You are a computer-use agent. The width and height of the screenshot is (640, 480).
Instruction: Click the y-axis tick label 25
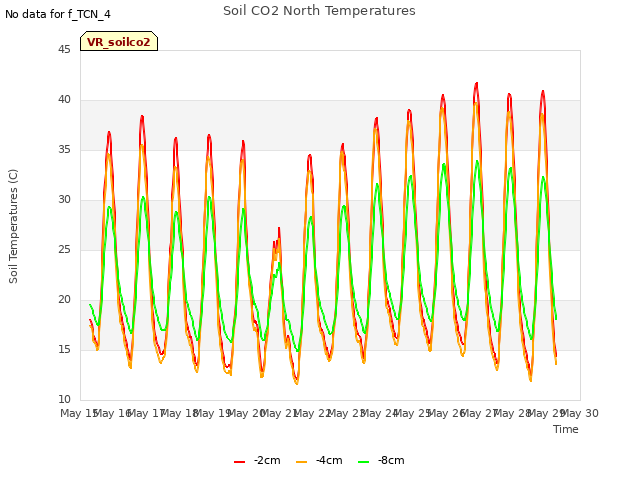64,249
